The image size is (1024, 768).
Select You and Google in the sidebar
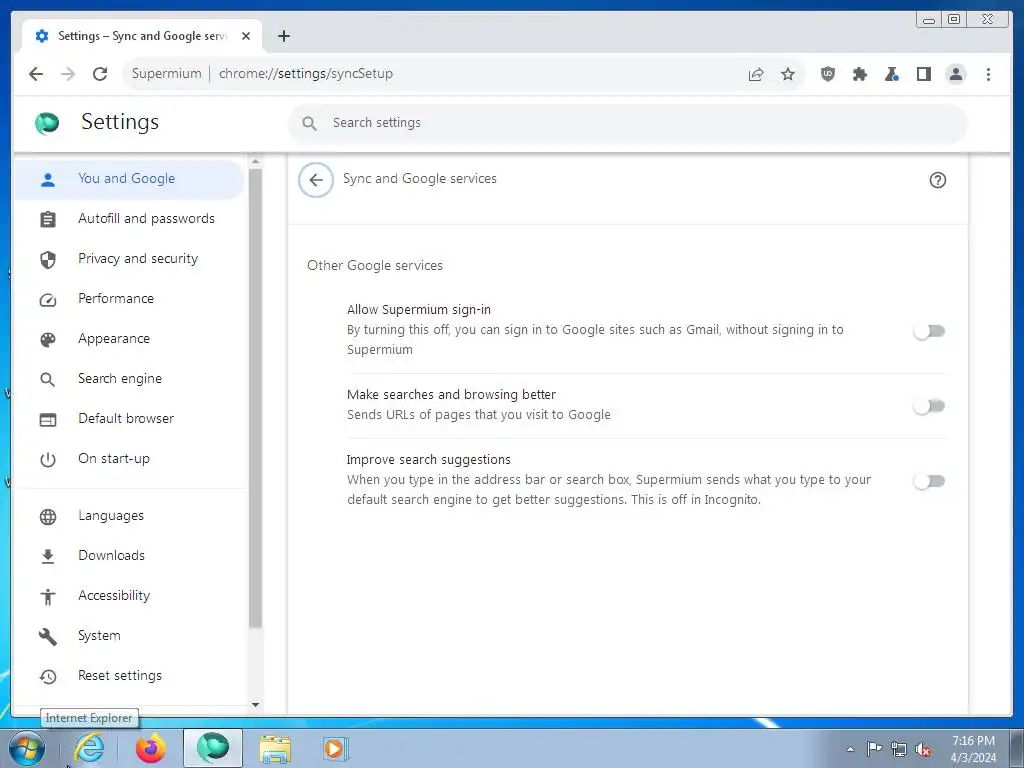pos(129,179)
